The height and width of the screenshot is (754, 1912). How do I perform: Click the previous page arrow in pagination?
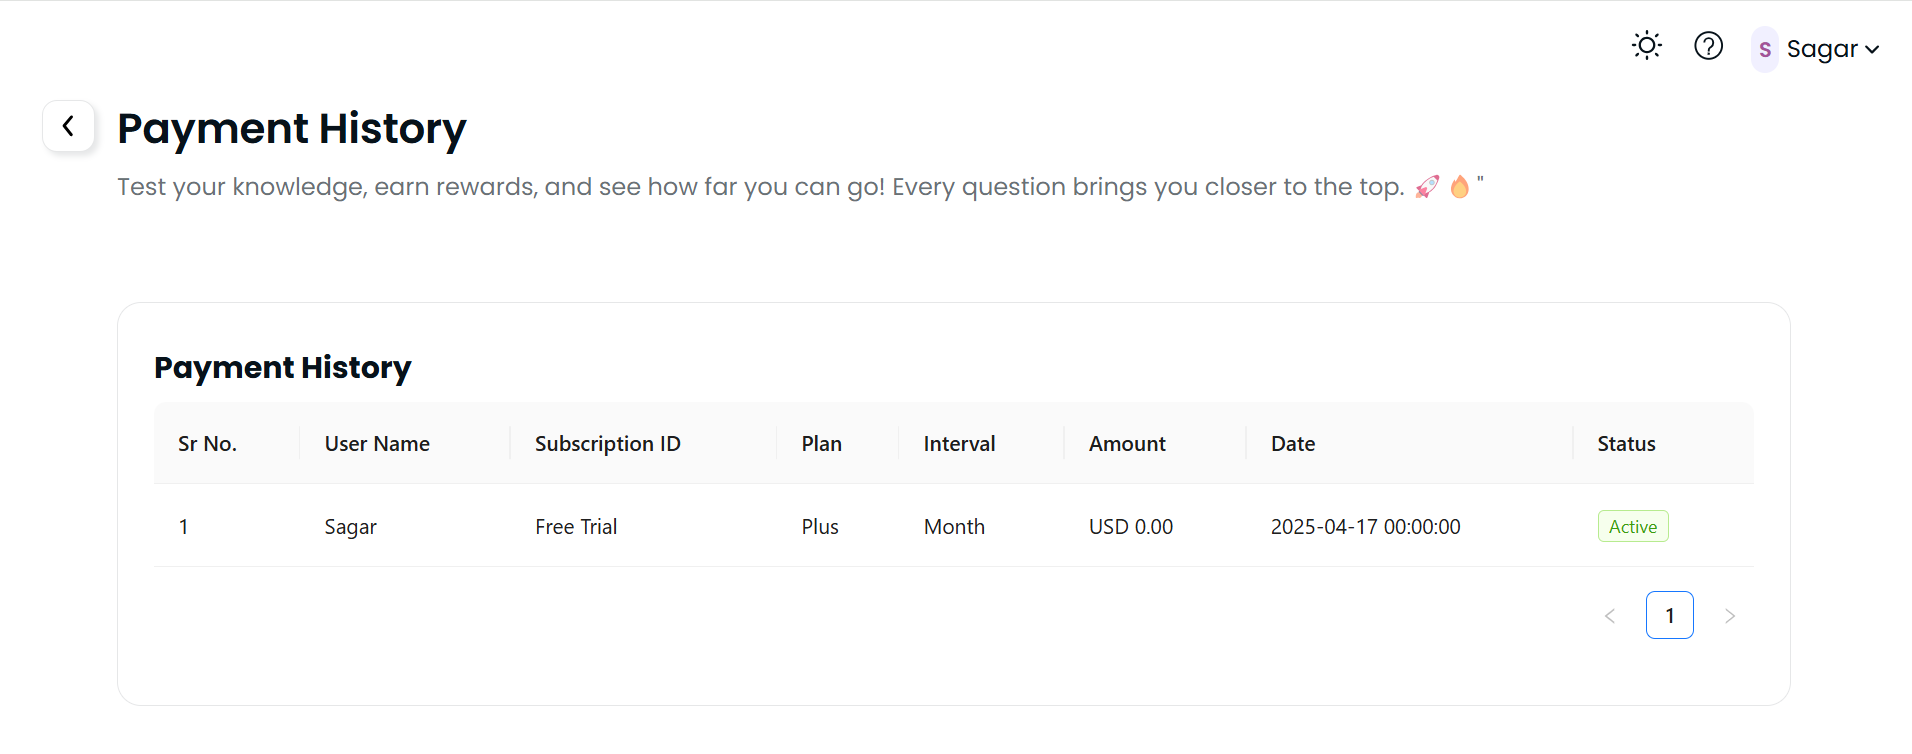[x=1610, y=616]
